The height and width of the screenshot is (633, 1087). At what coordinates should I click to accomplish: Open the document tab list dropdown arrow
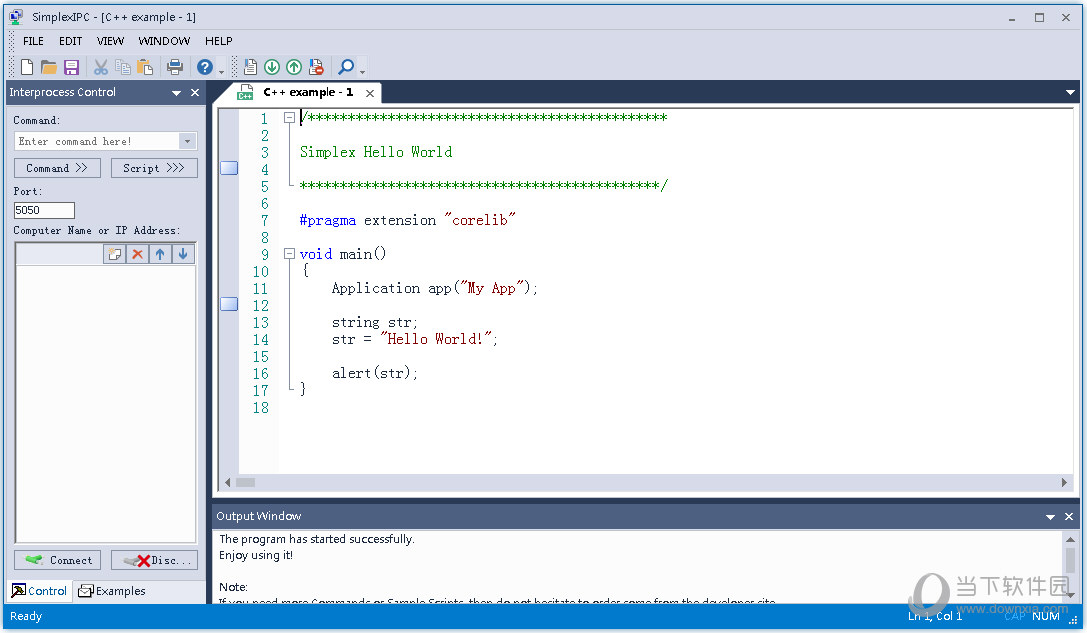coord(1070,92)
